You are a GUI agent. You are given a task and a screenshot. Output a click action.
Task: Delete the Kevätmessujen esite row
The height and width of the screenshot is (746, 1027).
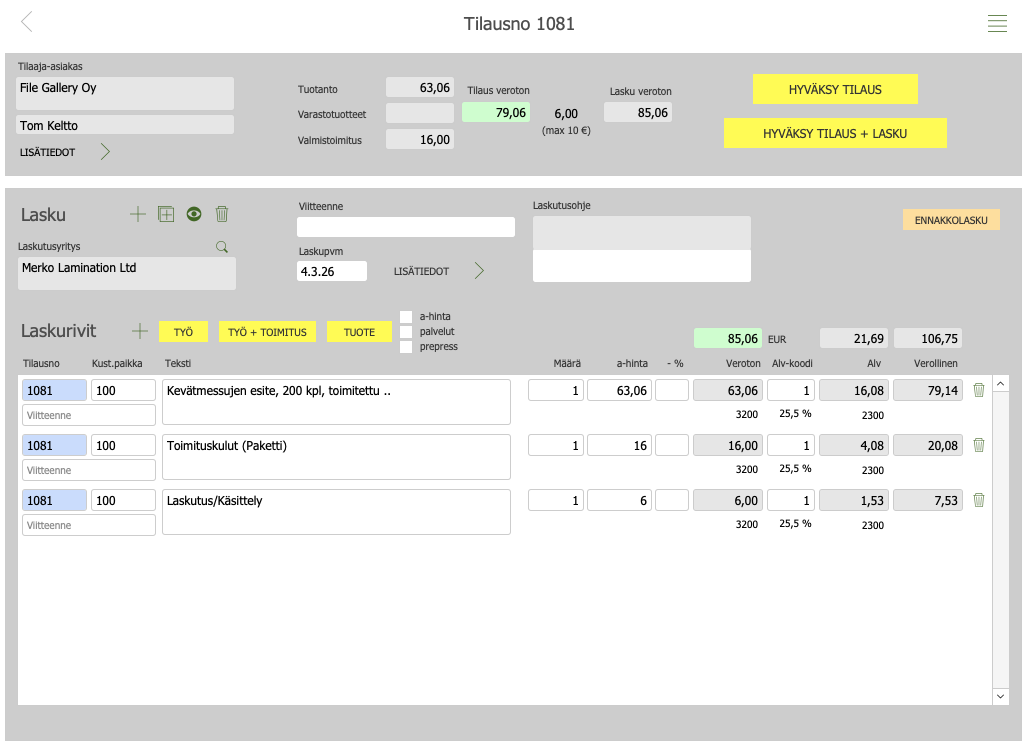coord(978,390)
